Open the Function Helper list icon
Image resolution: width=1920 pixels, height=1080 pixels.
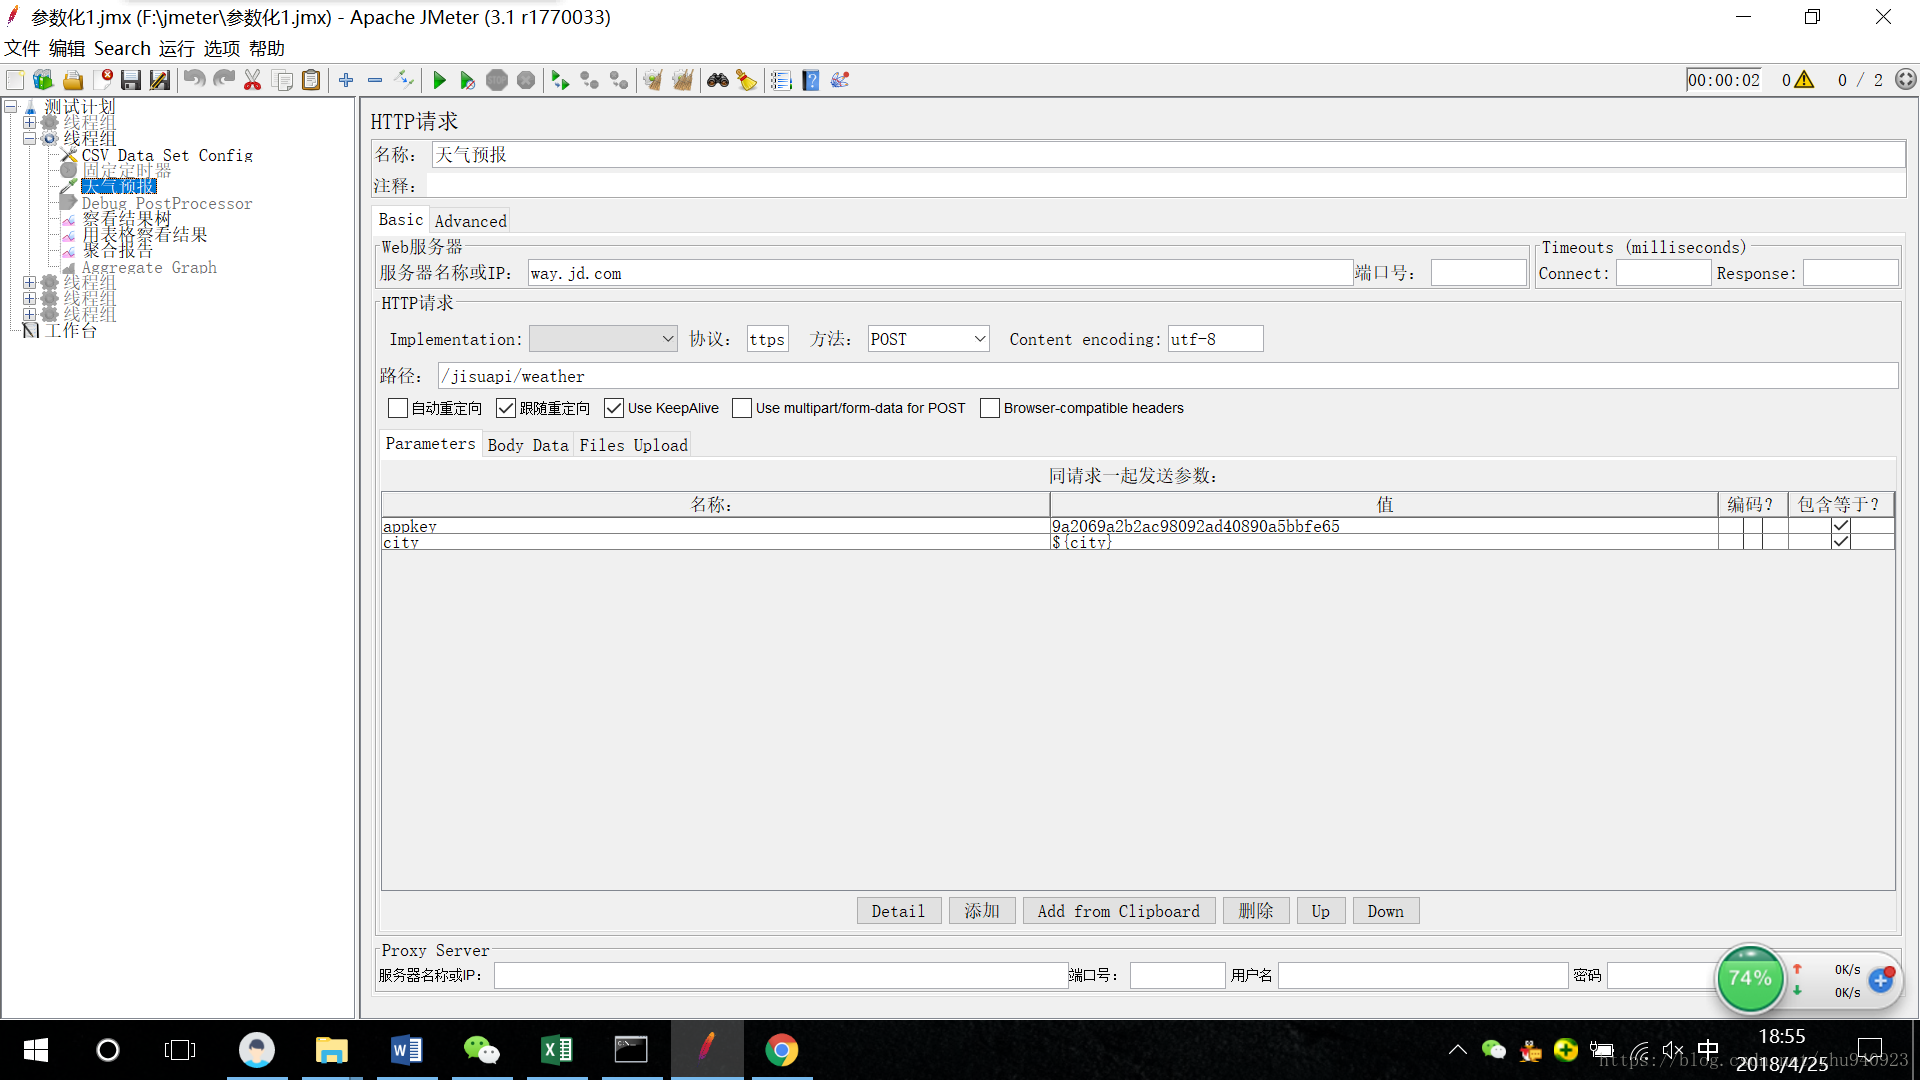(x=781, y=80)
